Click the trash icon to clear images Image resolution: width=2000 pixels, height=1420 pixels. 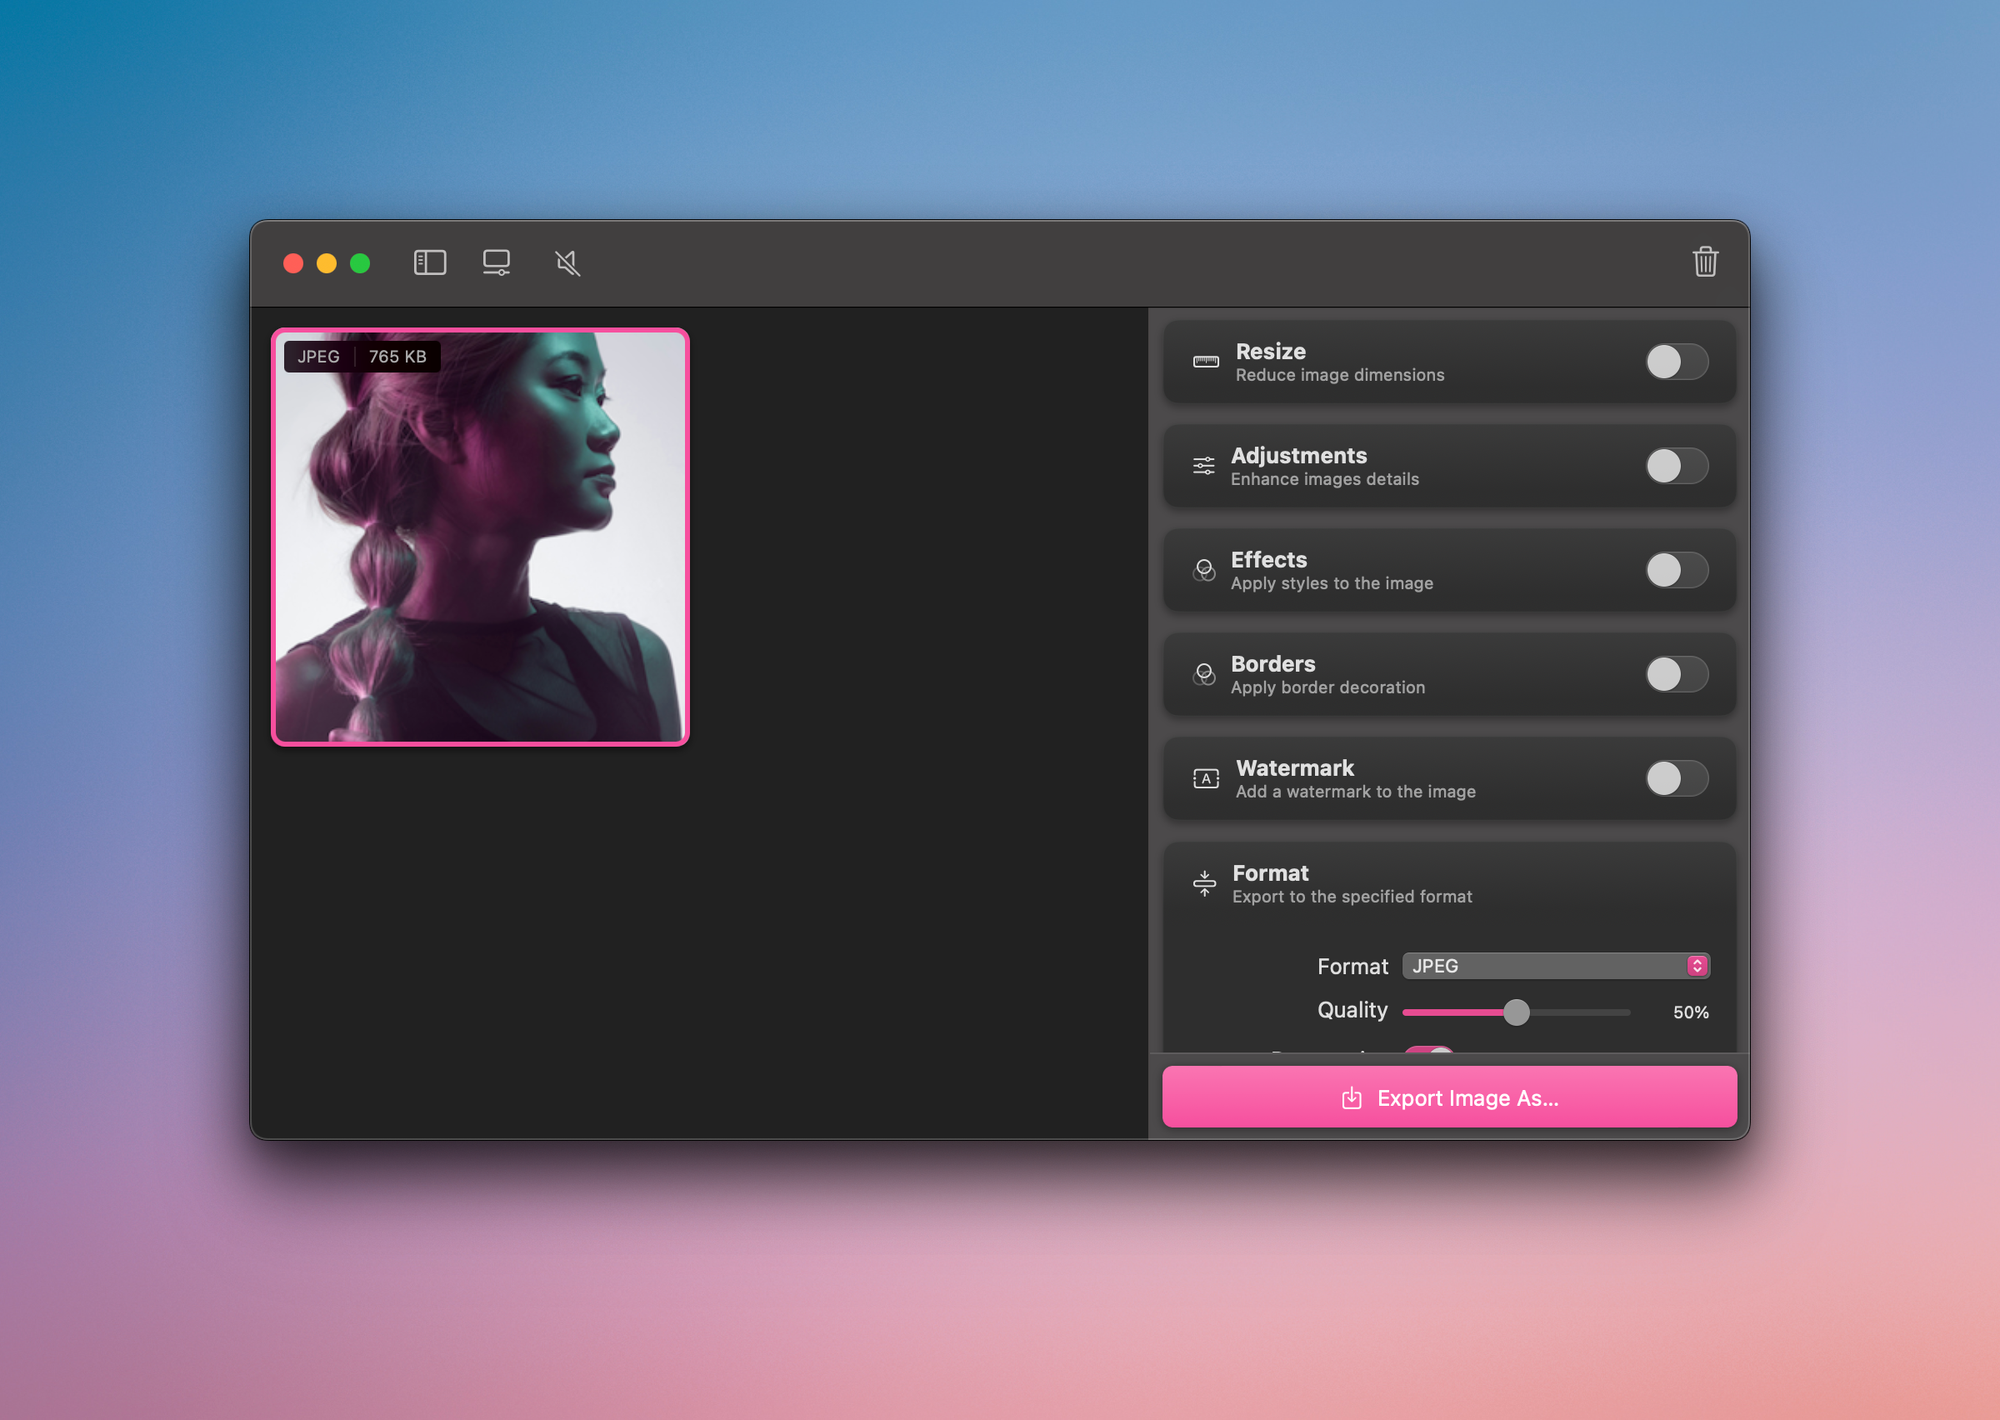tap(1706, 263)
